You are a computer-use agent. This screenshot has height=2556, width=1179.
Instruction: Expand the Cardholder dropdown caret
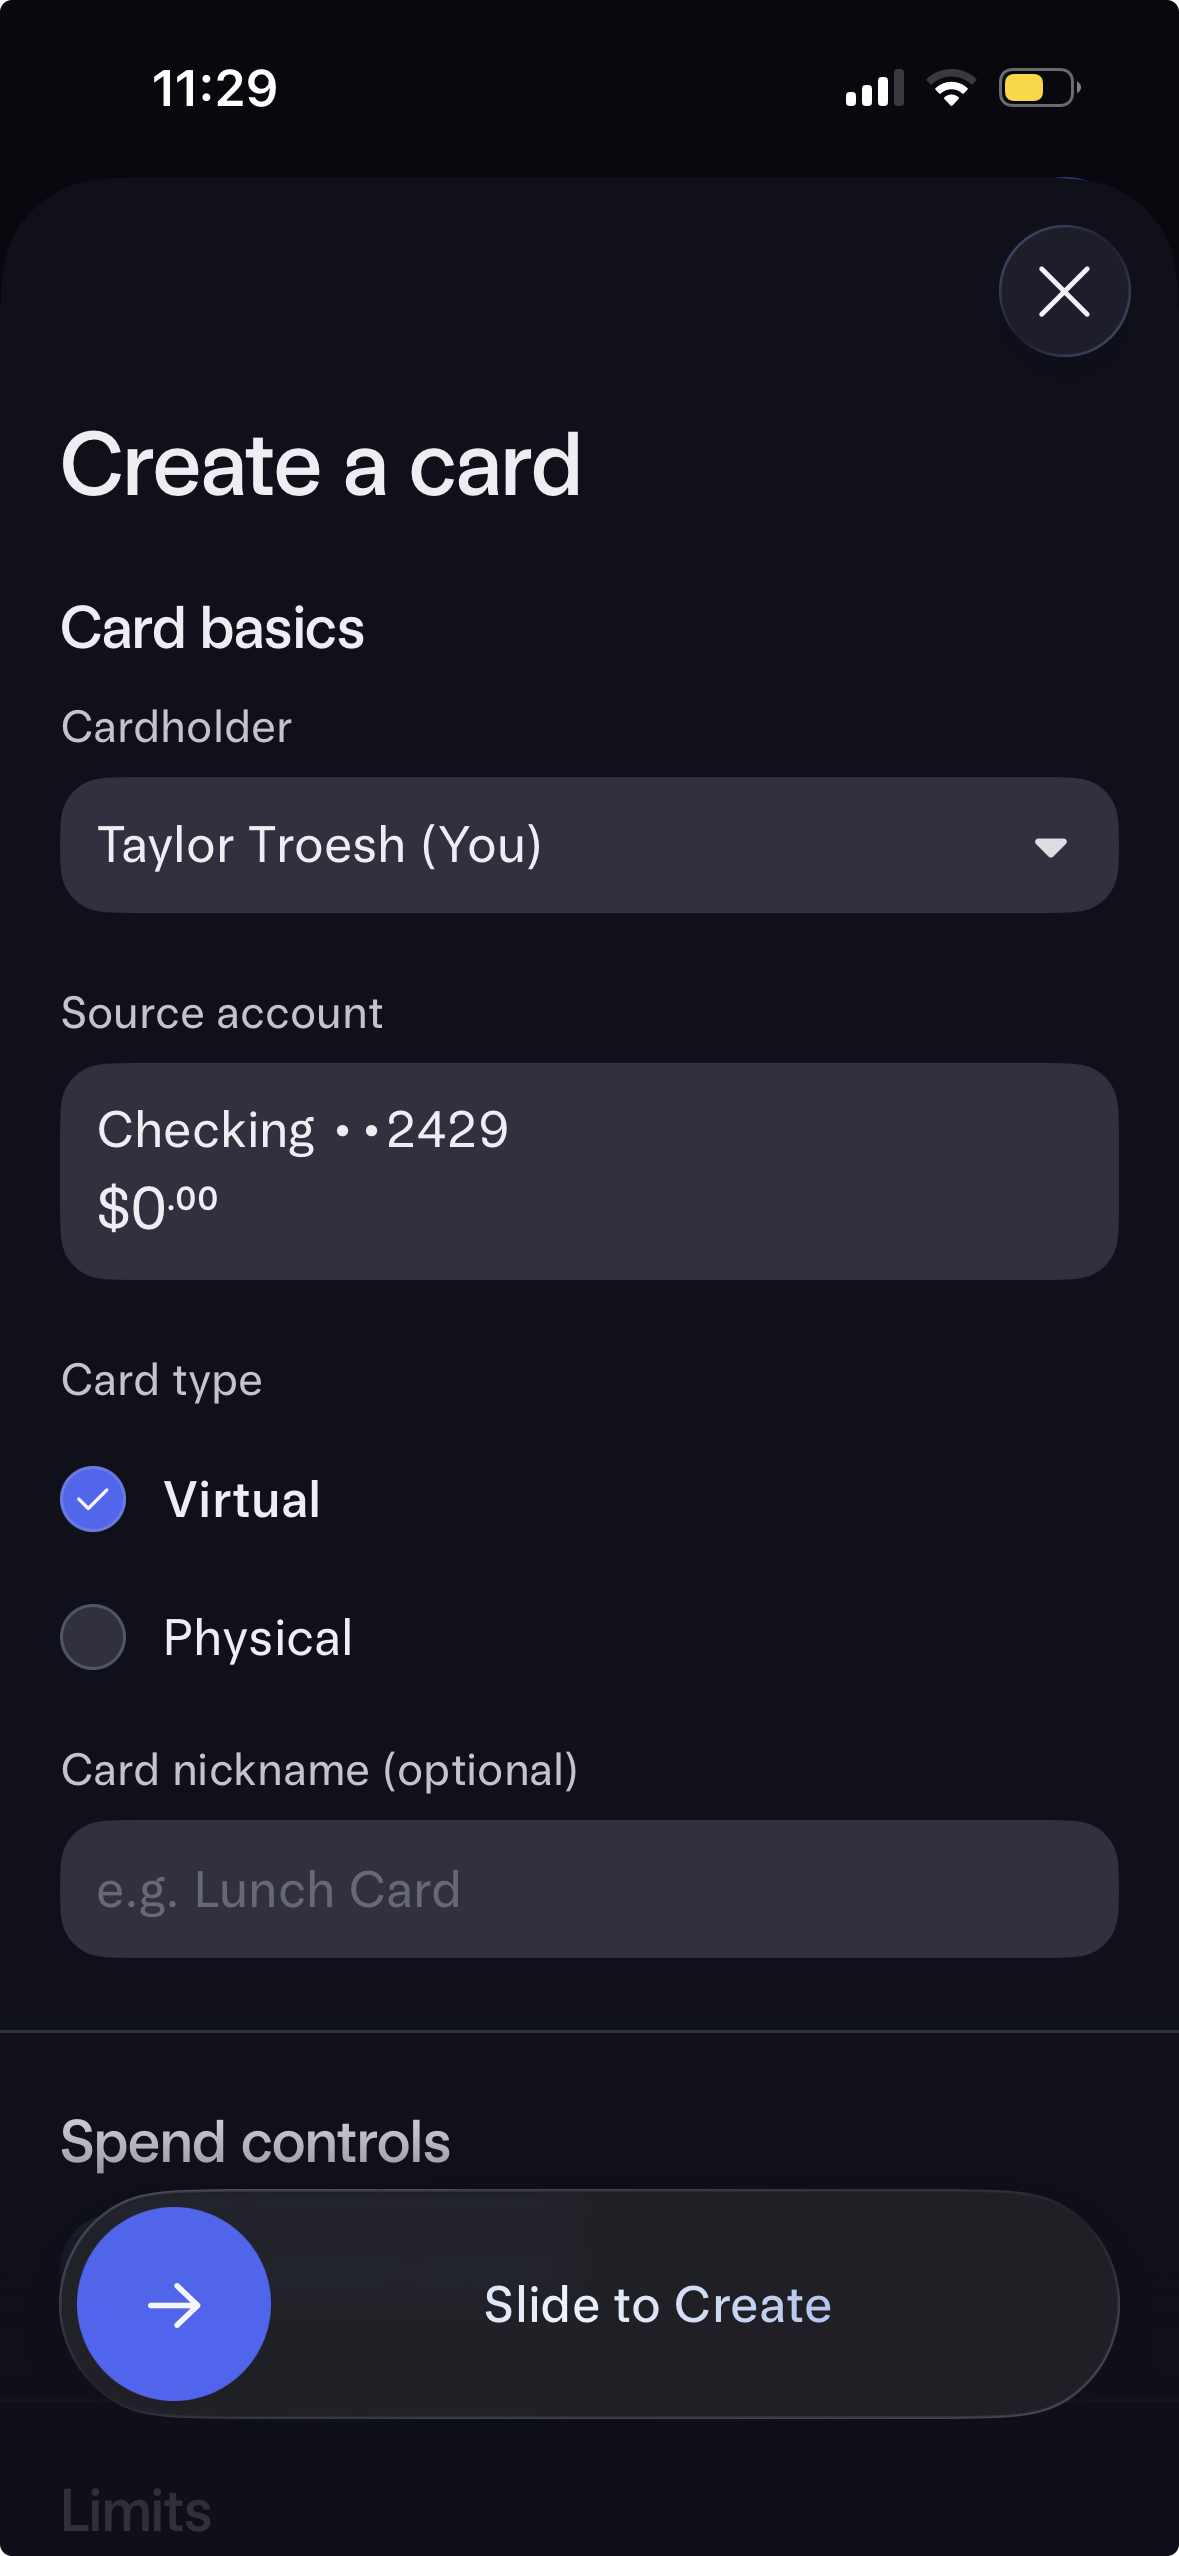pos(1050,847)
